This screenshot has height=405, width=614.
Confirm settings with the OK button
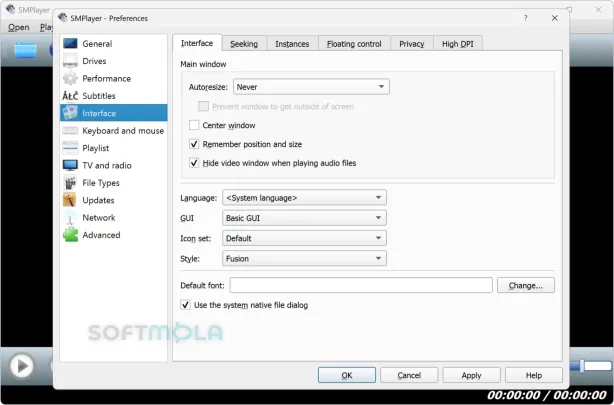click(347, 375)
